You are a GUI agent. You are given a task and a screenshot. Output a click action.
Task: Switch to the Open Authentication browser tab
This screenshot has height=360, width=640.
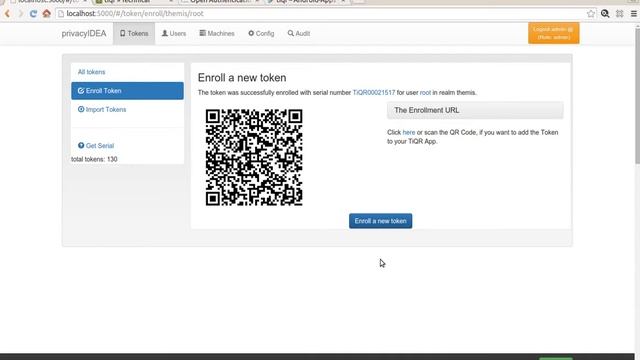[x=220, y=2]
